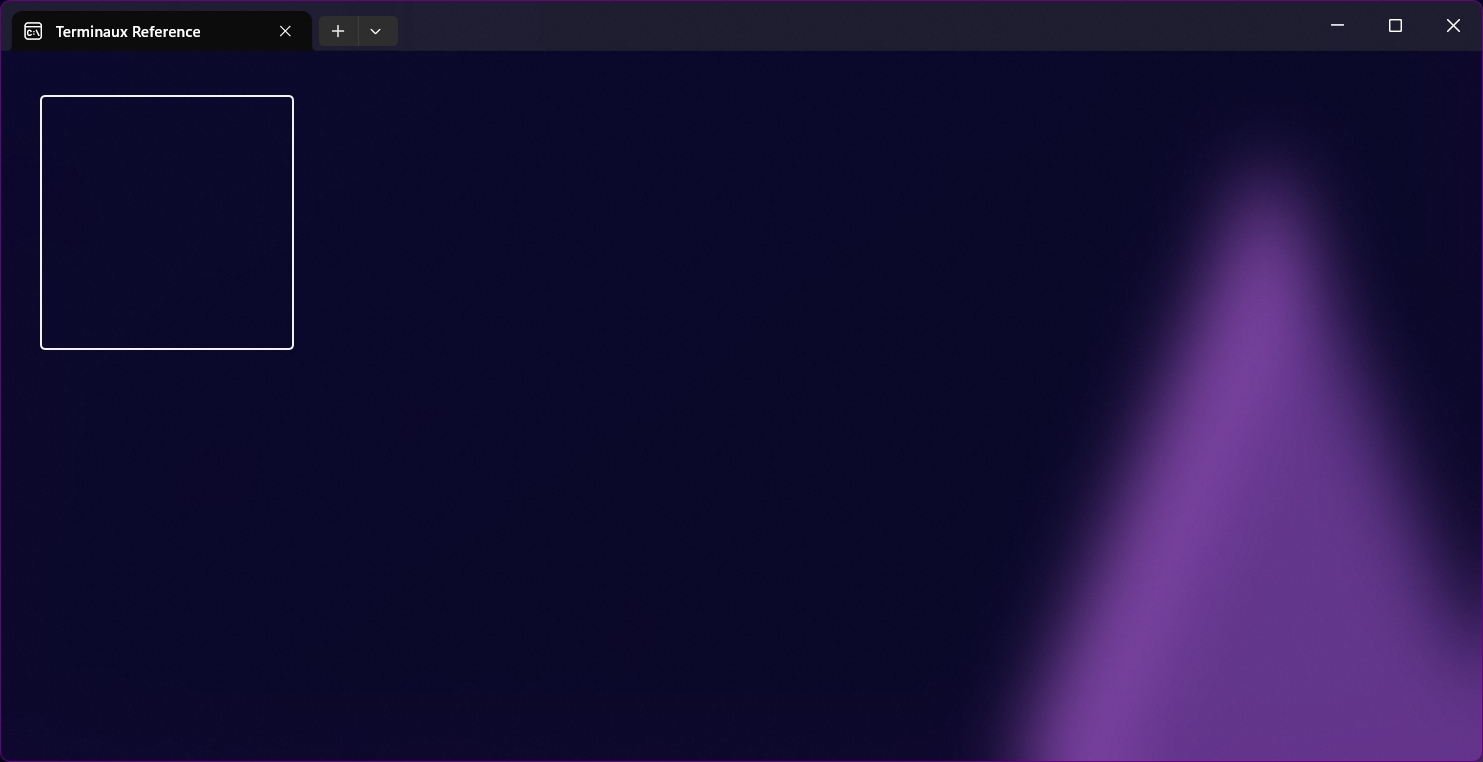The image size is (1483, 762).
Task: Click the bottom edge of the white box
Action: click(x=167, y=348)
